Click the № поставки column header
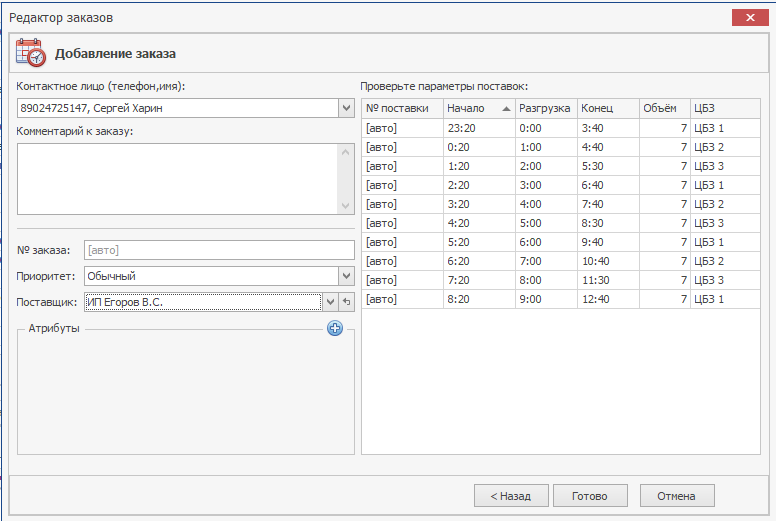Viewport: 776px width, 521px height. pyautogui.click(x=400, y=108)
